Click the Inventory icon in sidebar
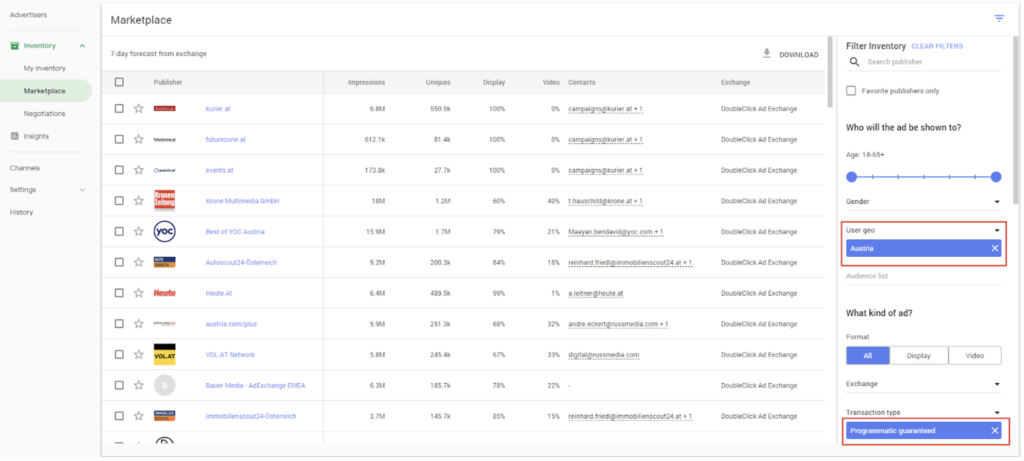 pyautogui.click(x=15, y=46)
